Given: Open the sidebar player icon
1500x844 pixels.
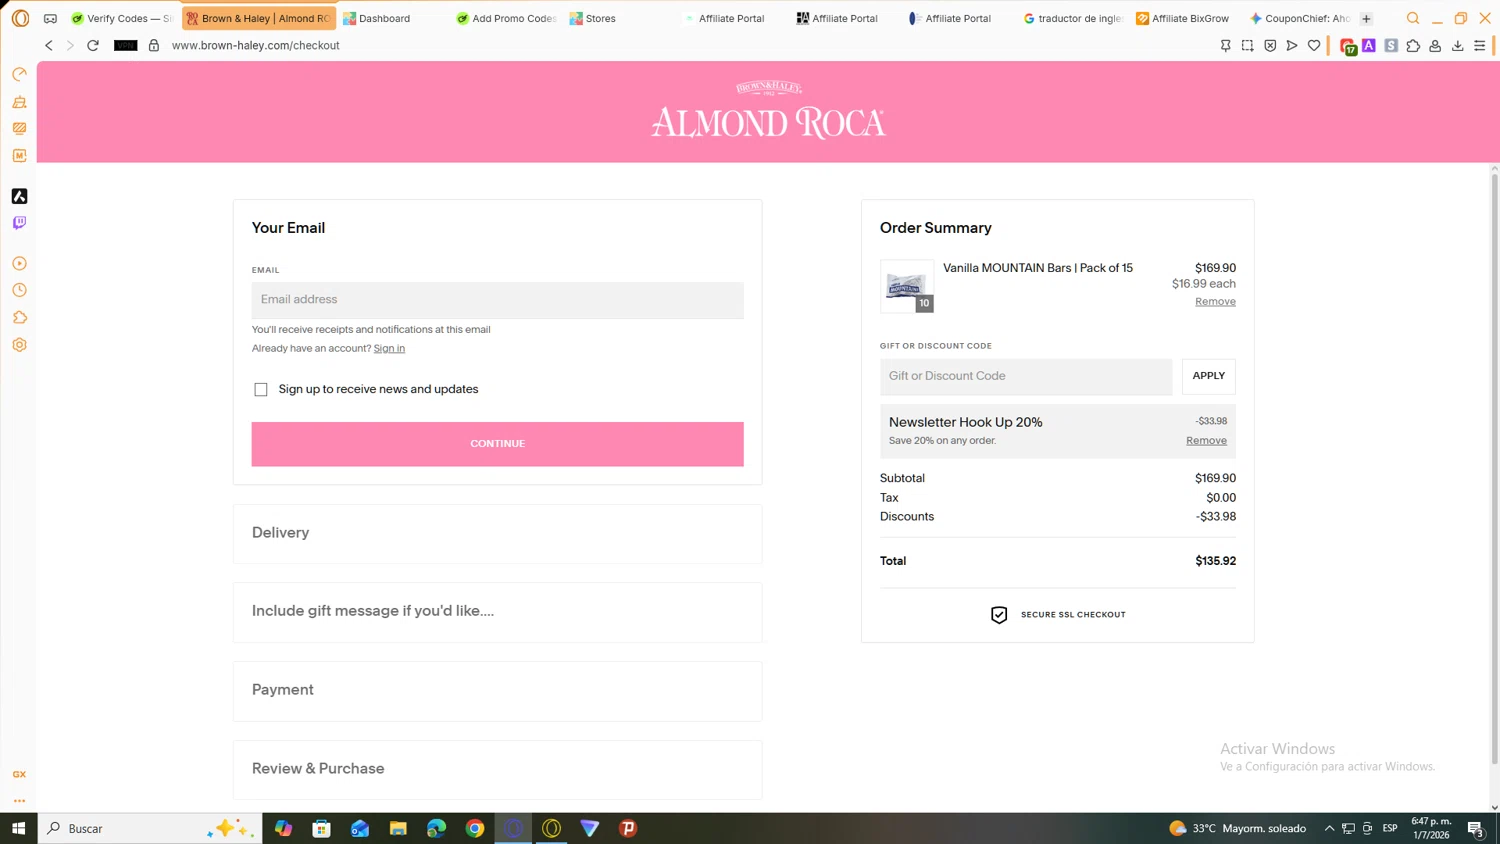Looking at the screenshot, I should tap(19, 264).
